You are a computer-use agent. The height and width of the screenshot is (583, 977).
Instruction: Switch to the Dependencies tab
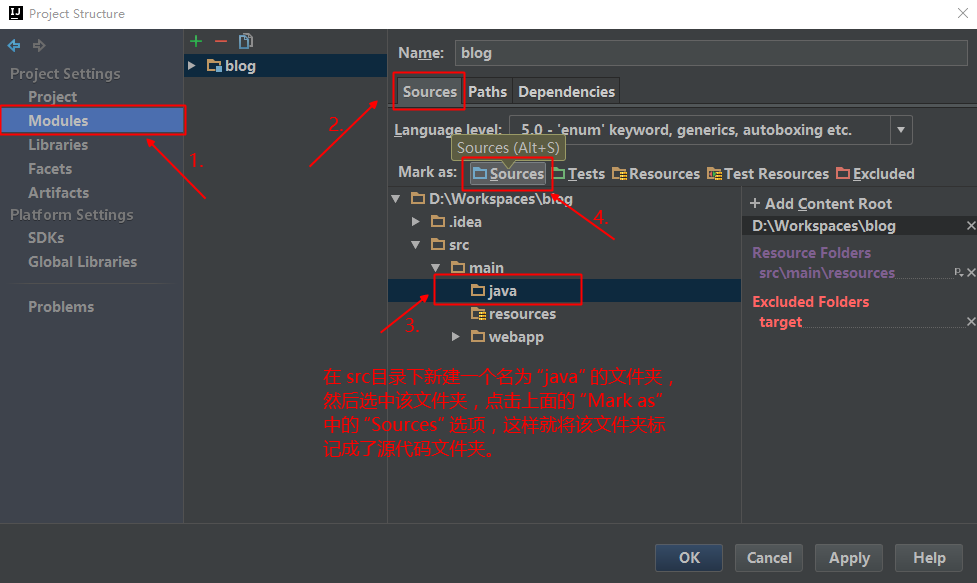point(566,92)
